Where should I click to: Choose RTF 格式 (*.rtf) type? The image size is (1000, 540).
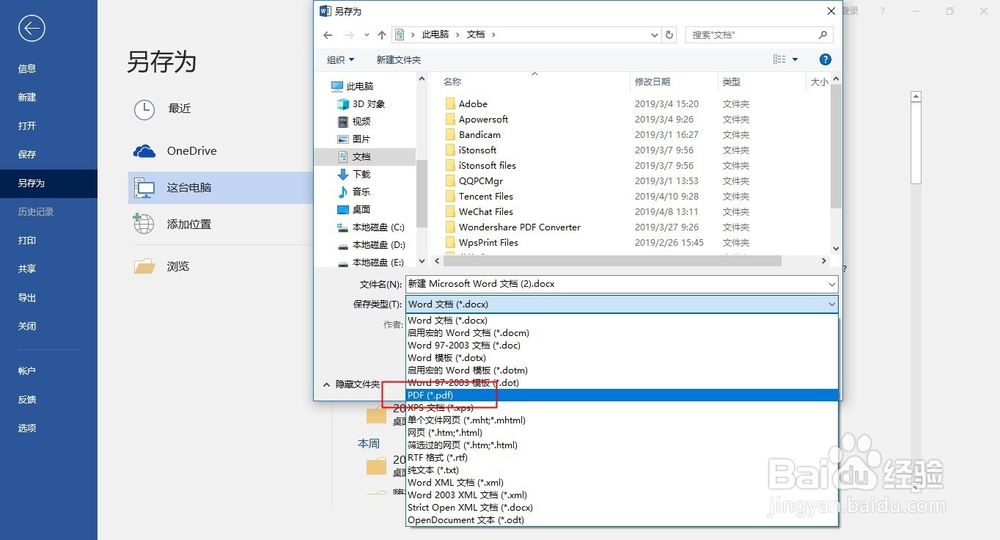click(x=622, y=458)
